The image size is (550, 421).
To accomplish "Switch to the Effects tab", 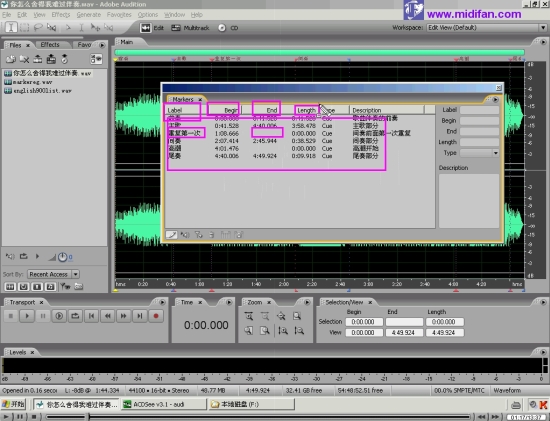I will click(50, 45).
